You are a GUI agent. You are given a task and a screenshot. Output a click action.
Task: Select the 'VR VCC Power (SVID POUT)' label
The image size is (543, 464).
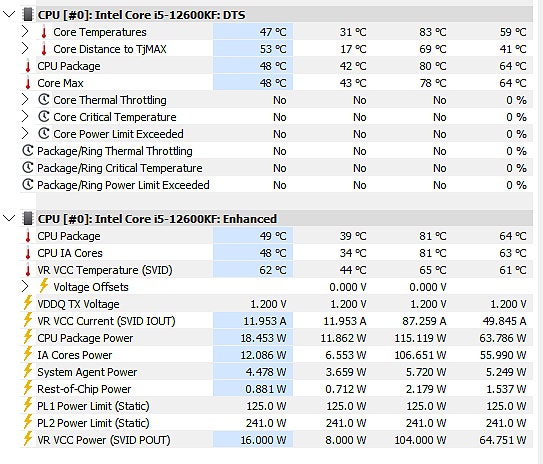(x=104, y=440)
